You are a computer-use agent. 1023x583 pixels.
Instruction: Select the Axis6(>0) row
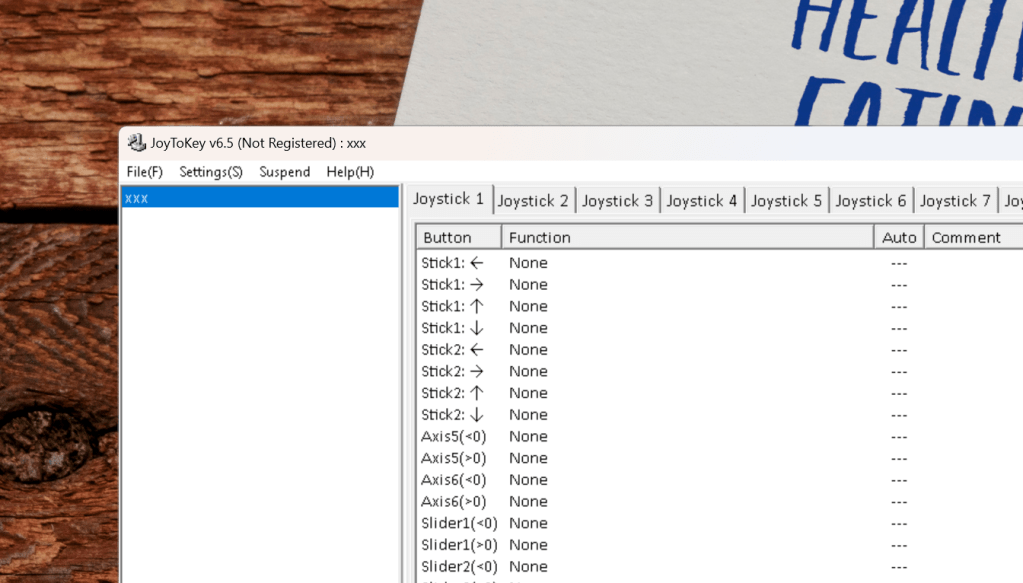[x=720, y=501]
